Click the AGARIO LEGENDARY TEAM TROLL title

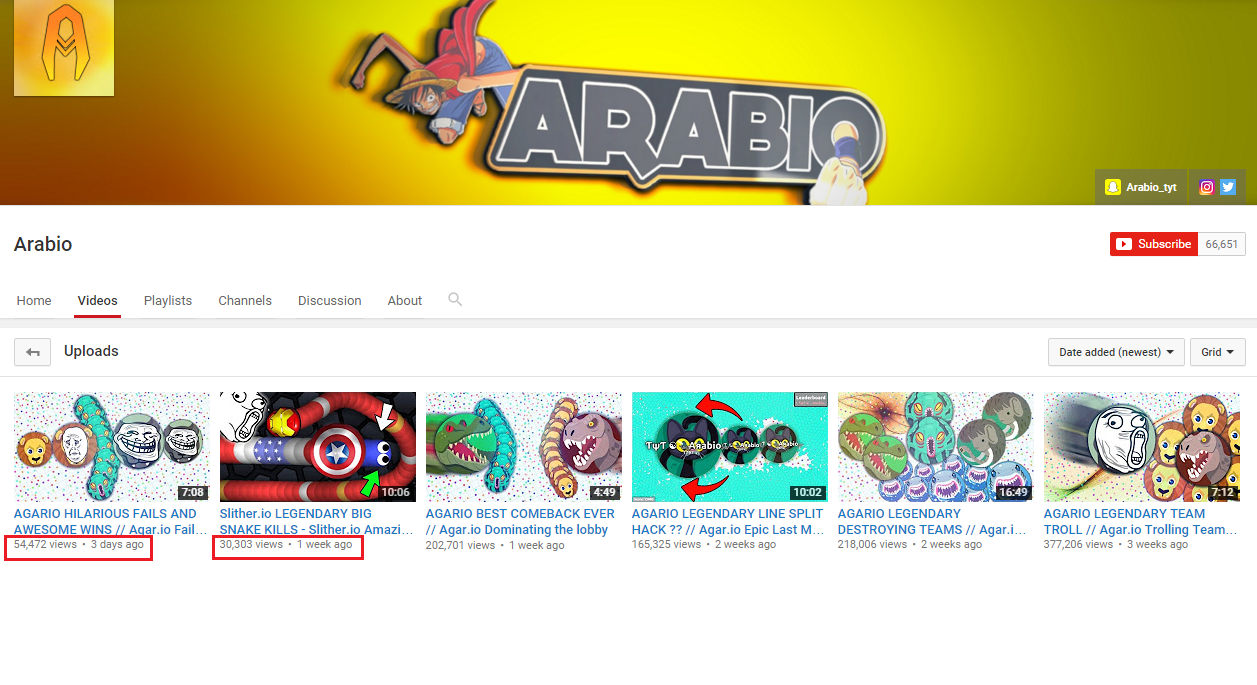coord(1140,522)
